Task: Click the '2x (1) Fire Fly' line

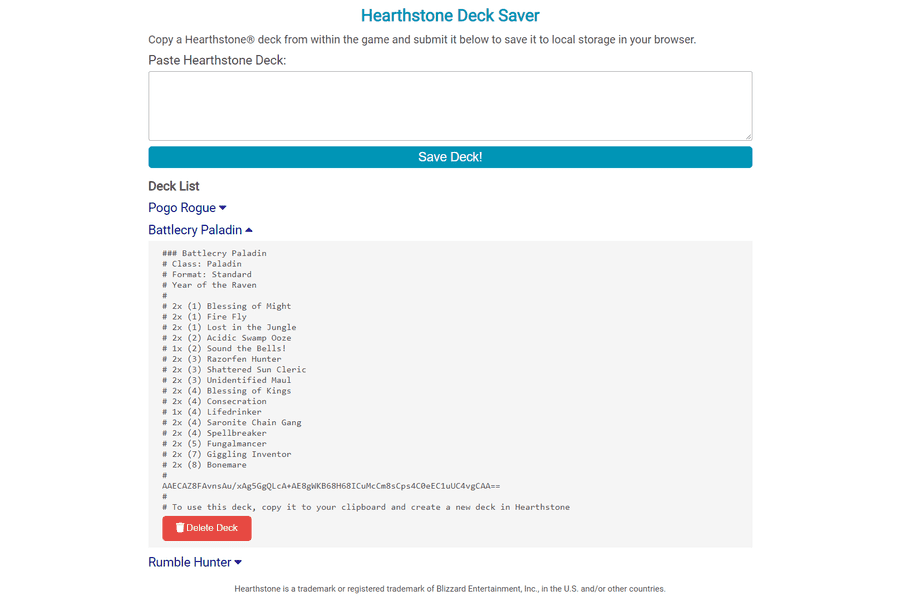Action: click(x=204, y=317)
